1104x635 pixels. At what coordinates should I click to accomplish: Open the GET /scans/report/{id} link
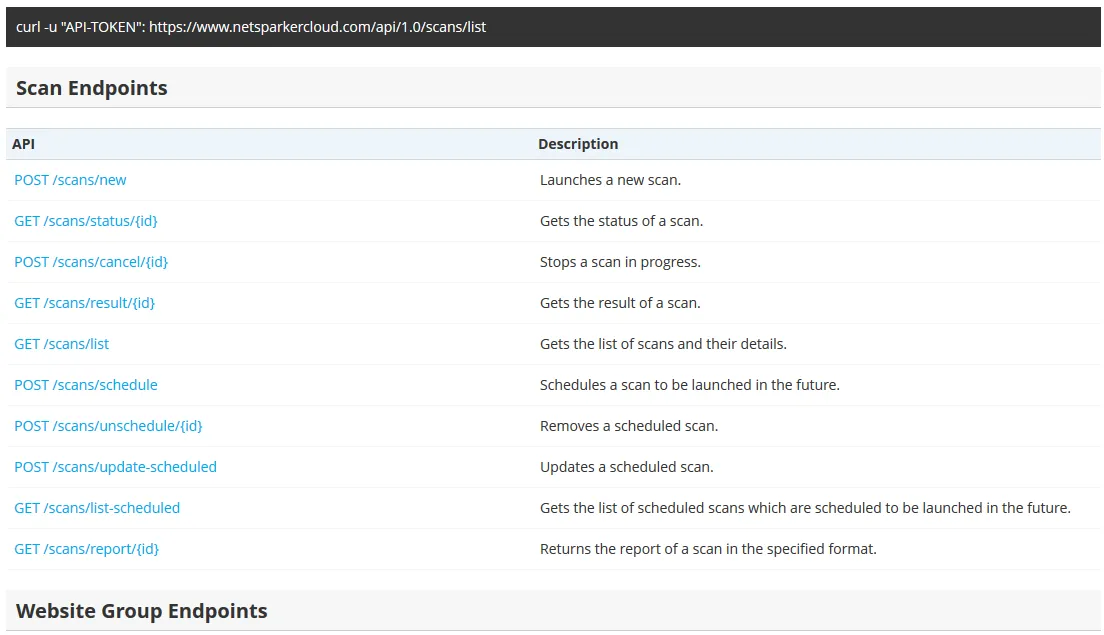(x=87, y=549)
